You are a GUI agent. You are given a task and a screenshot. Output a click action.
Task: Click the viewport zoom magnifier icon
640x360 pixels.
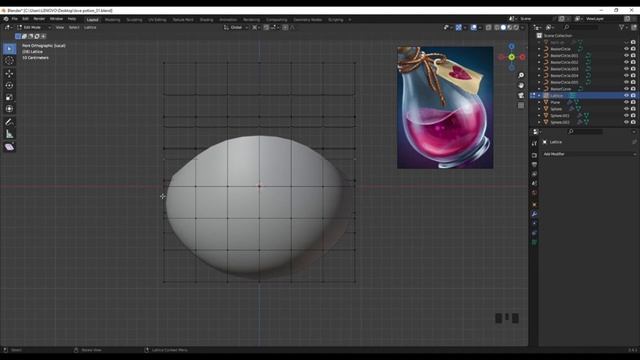(521, 76)
